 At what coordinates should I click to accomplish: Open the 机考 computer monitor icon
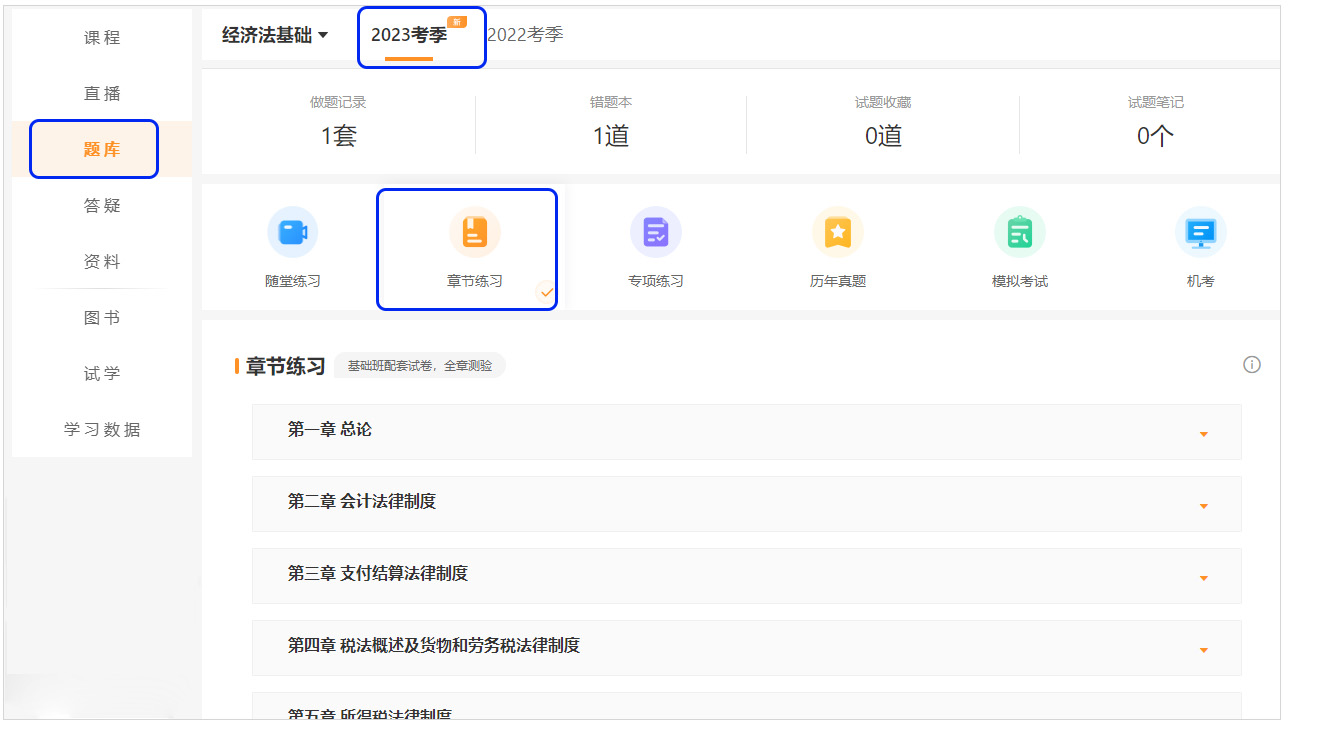pyautogui.click(x=1200, y=233)
